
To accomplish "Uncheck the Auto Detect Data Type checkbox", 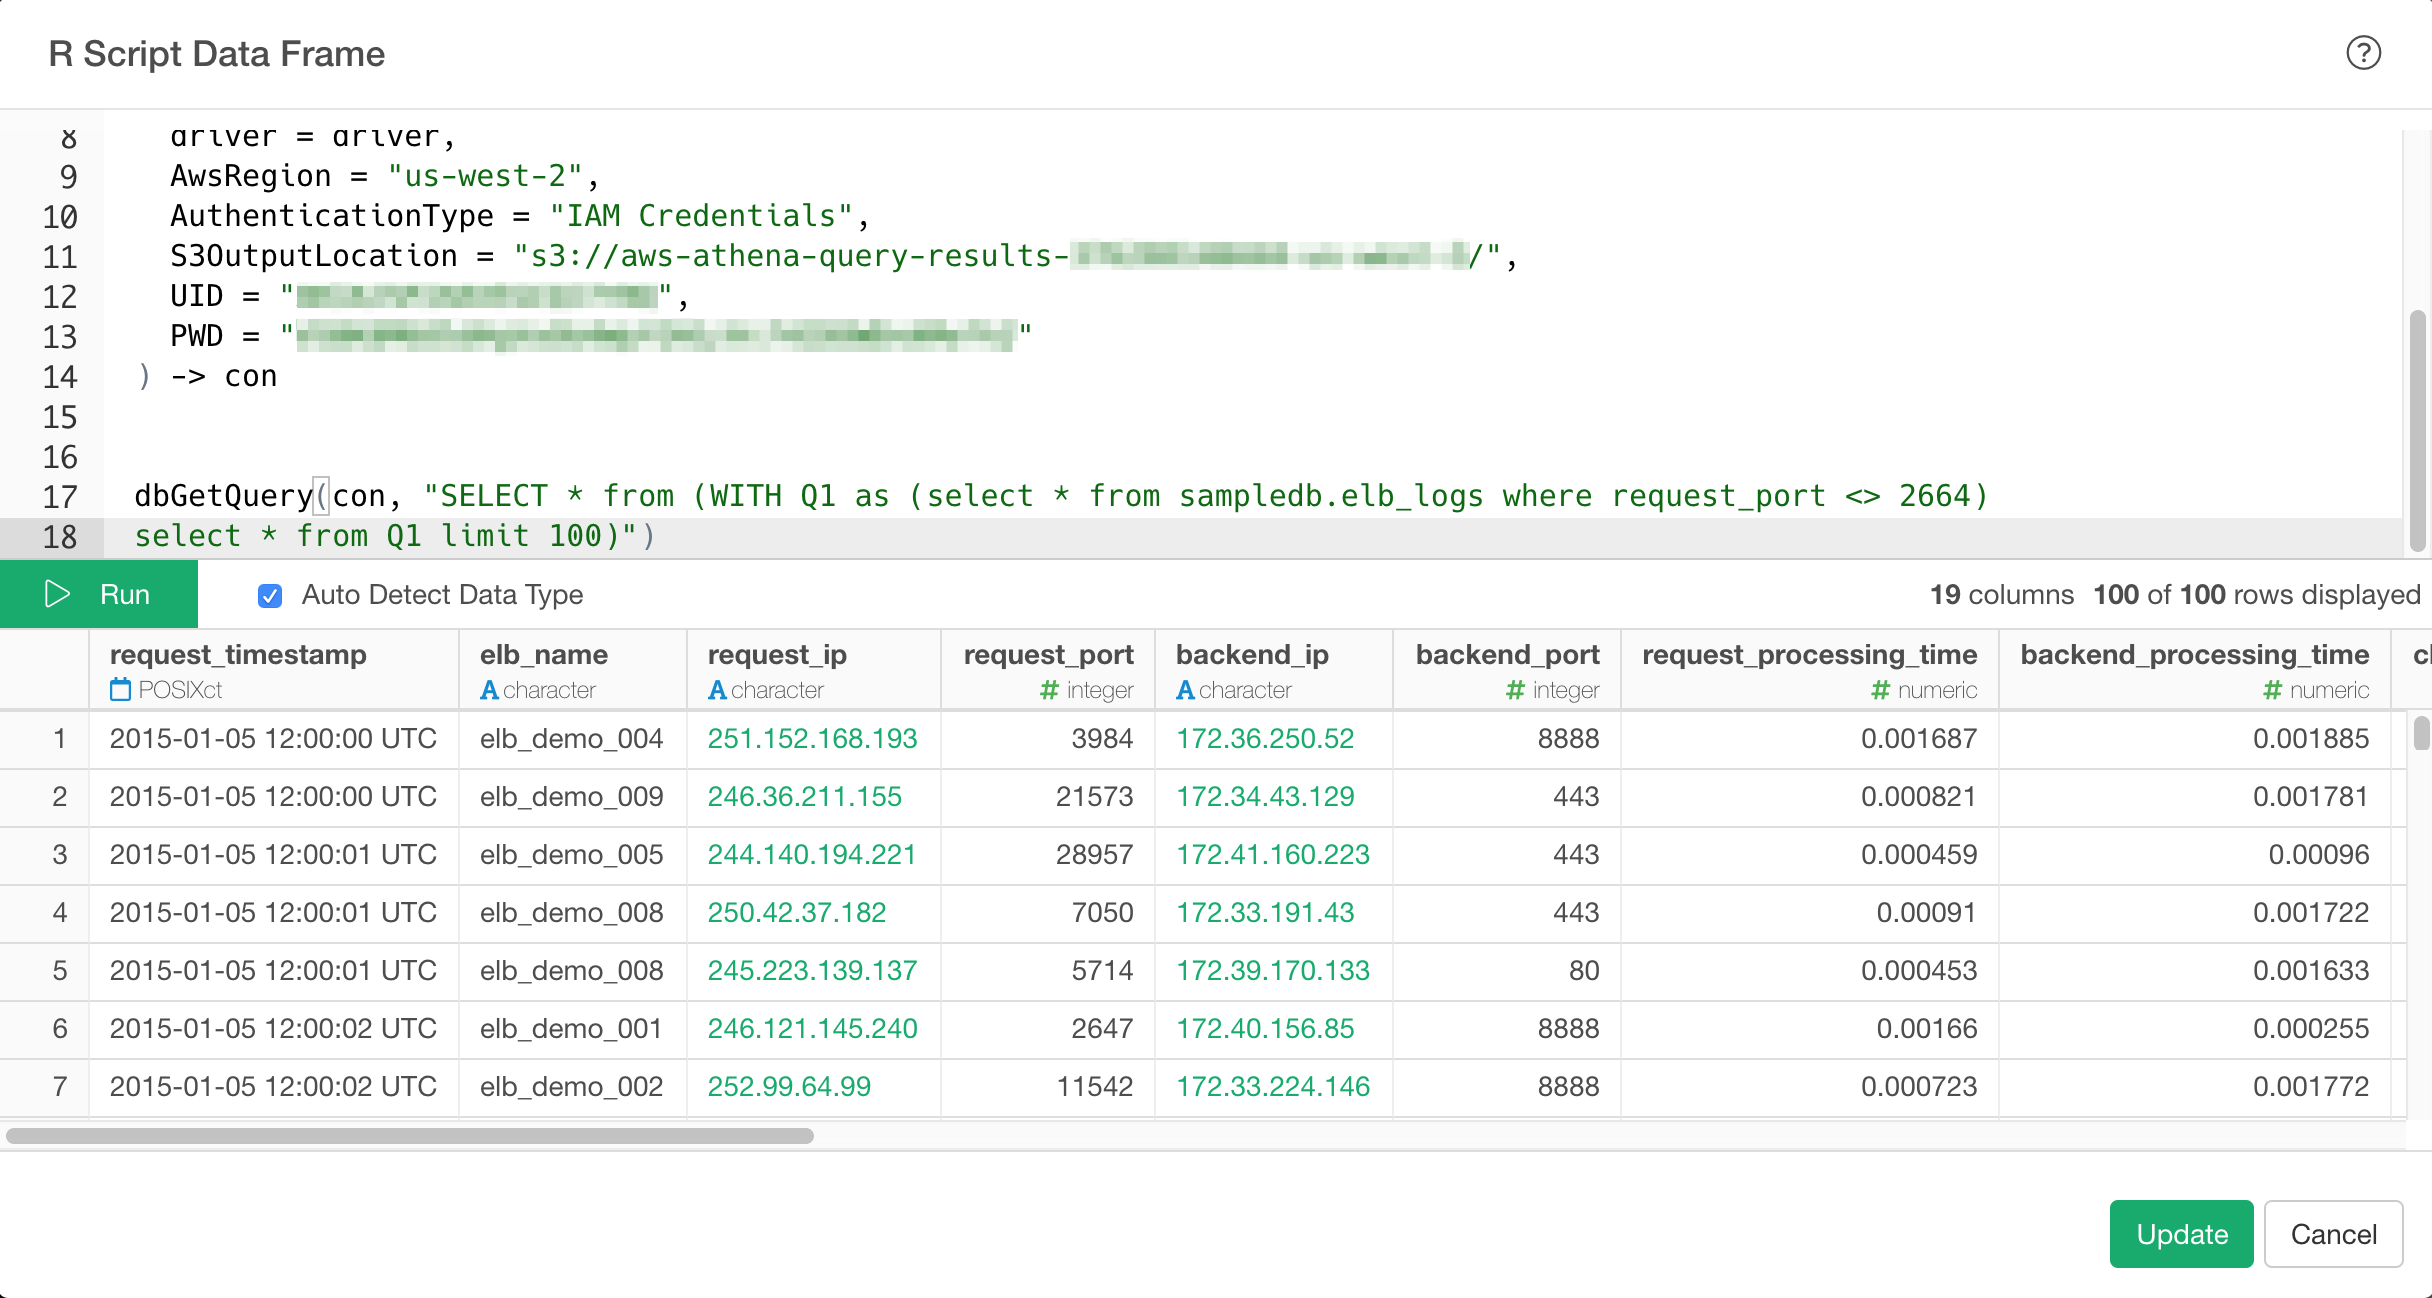I will (270, 595).
